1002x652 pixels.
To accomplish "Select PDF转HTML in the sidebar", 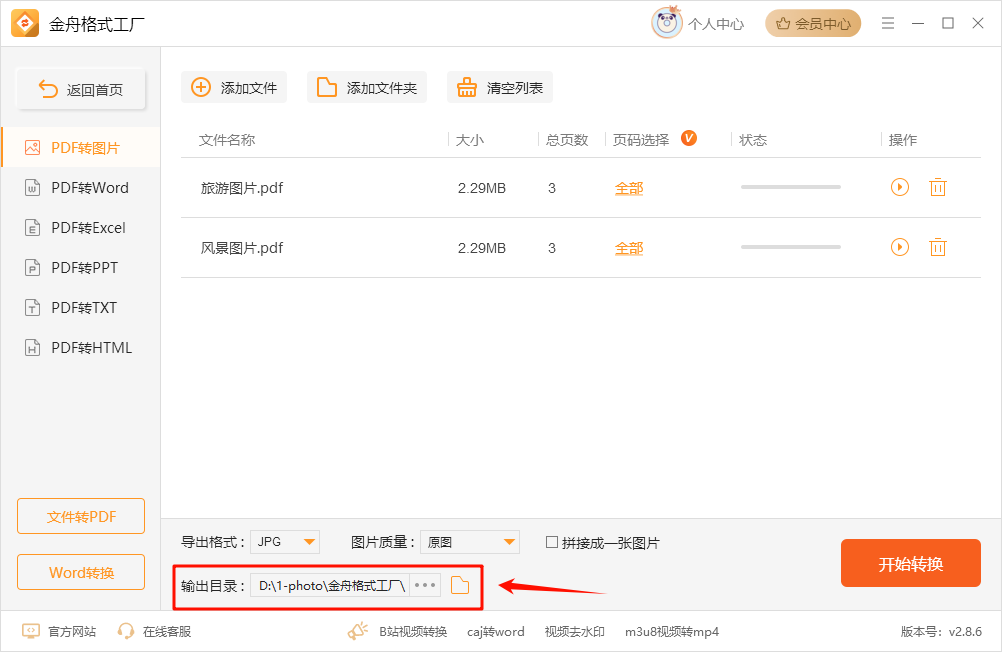I will [81, 348].
